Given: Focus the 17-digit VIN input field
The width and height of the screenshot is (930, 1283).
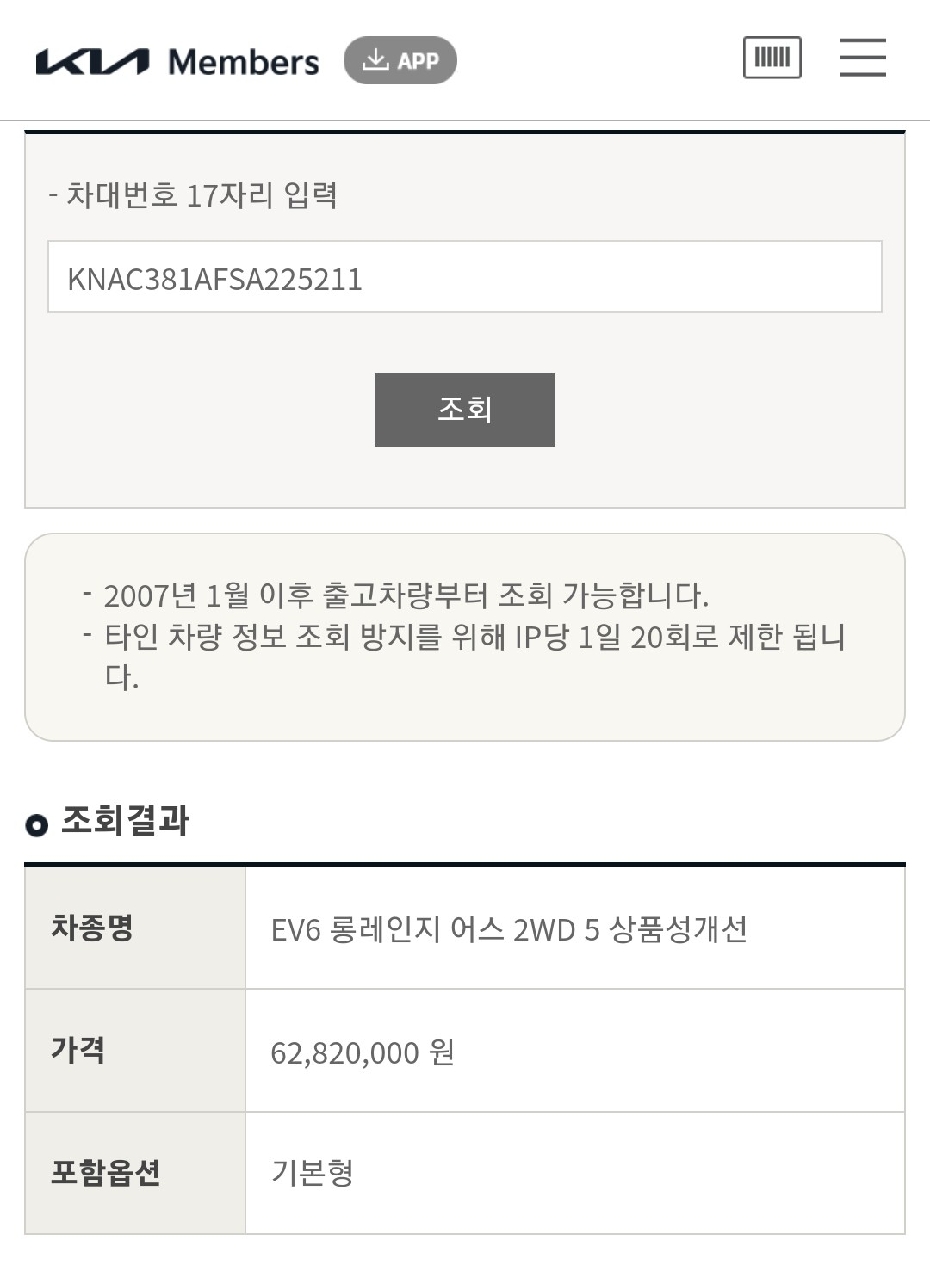Looking at the screenshot, I should tap(464, 277).
